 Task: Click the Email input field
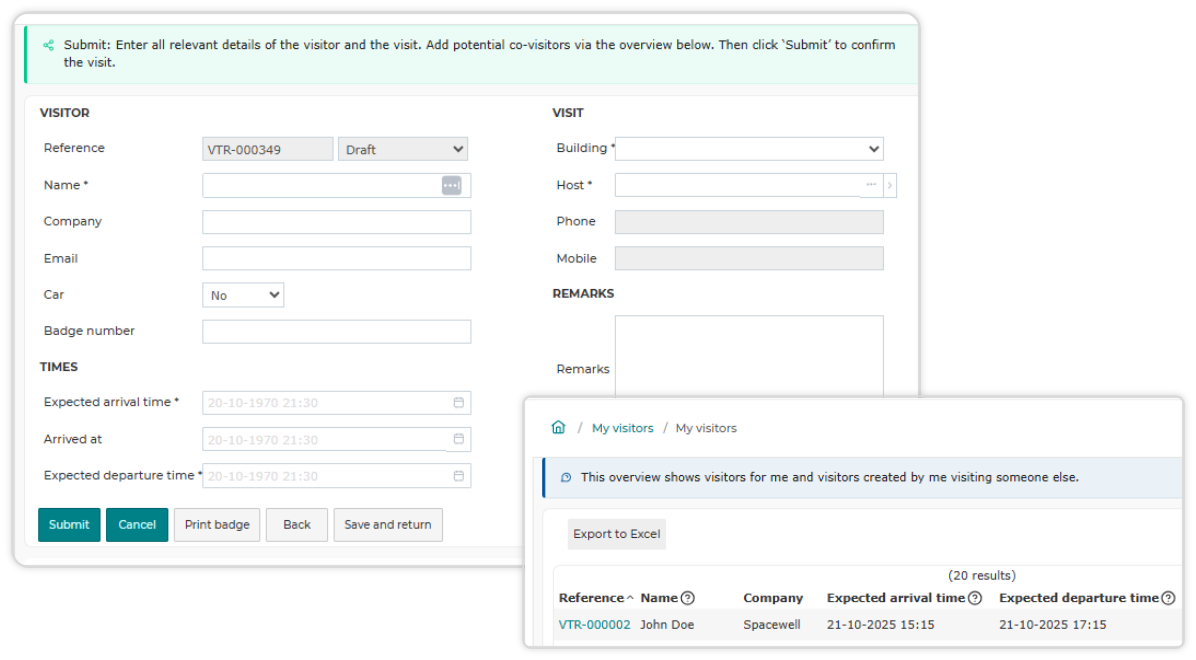click(x=336, y=259)
